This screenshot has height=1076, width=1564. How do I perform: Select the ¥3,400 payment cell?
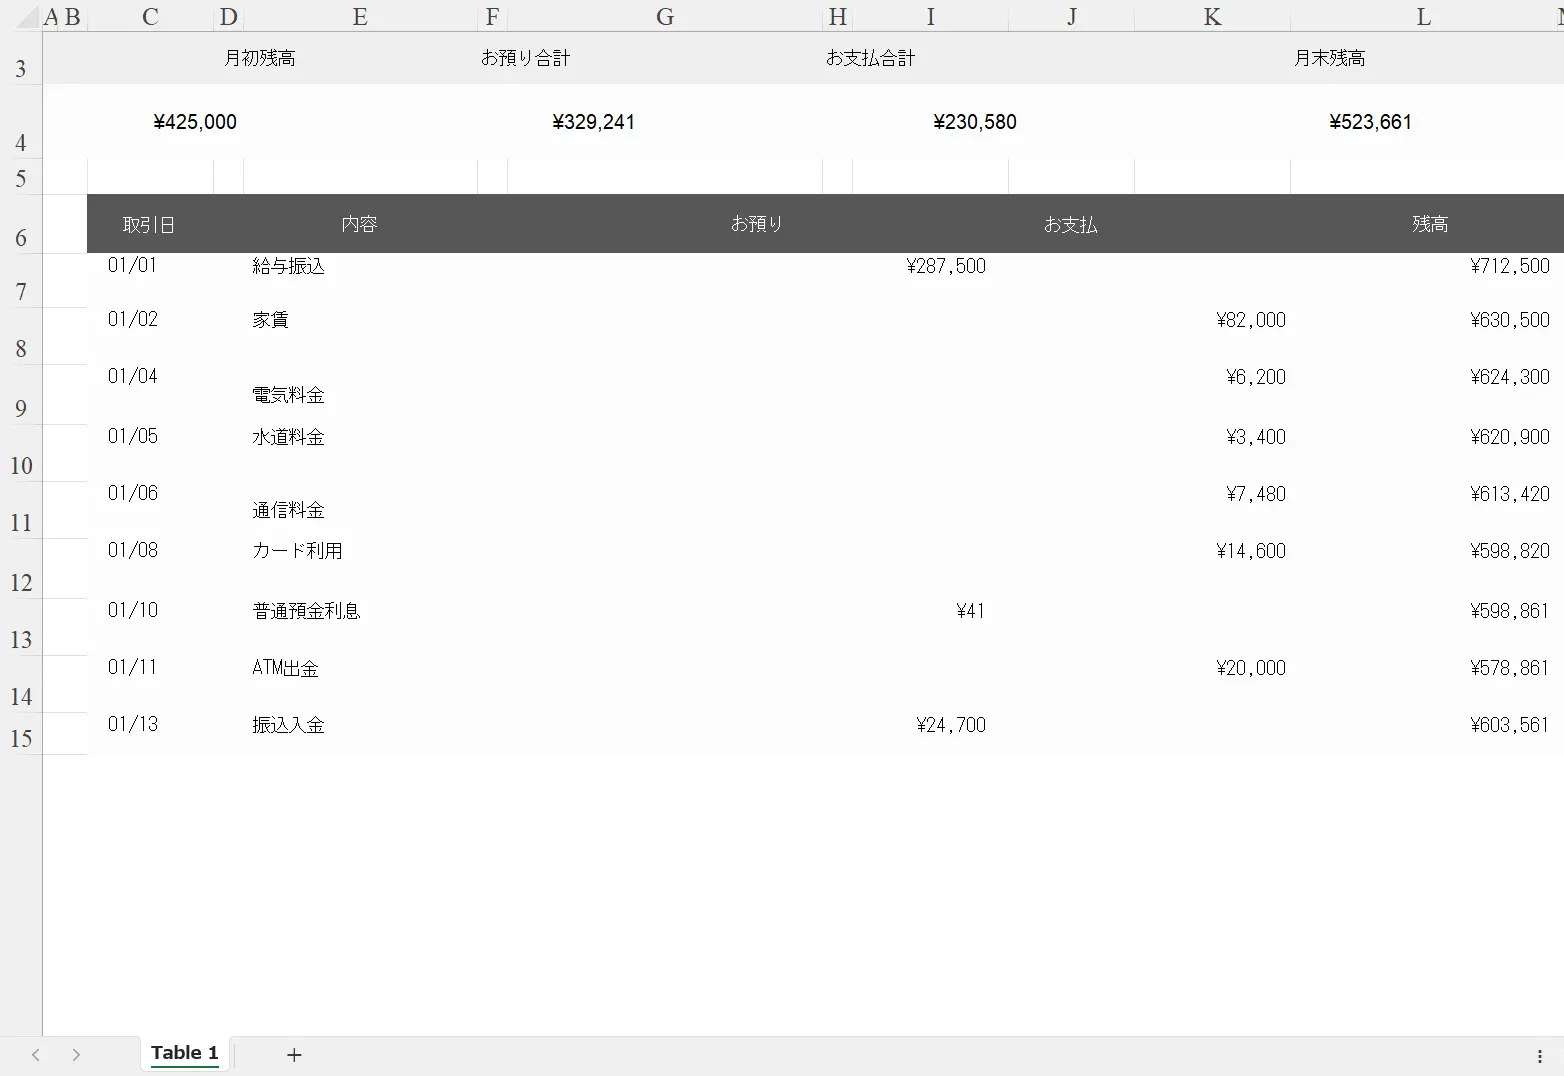[1256, 437]
